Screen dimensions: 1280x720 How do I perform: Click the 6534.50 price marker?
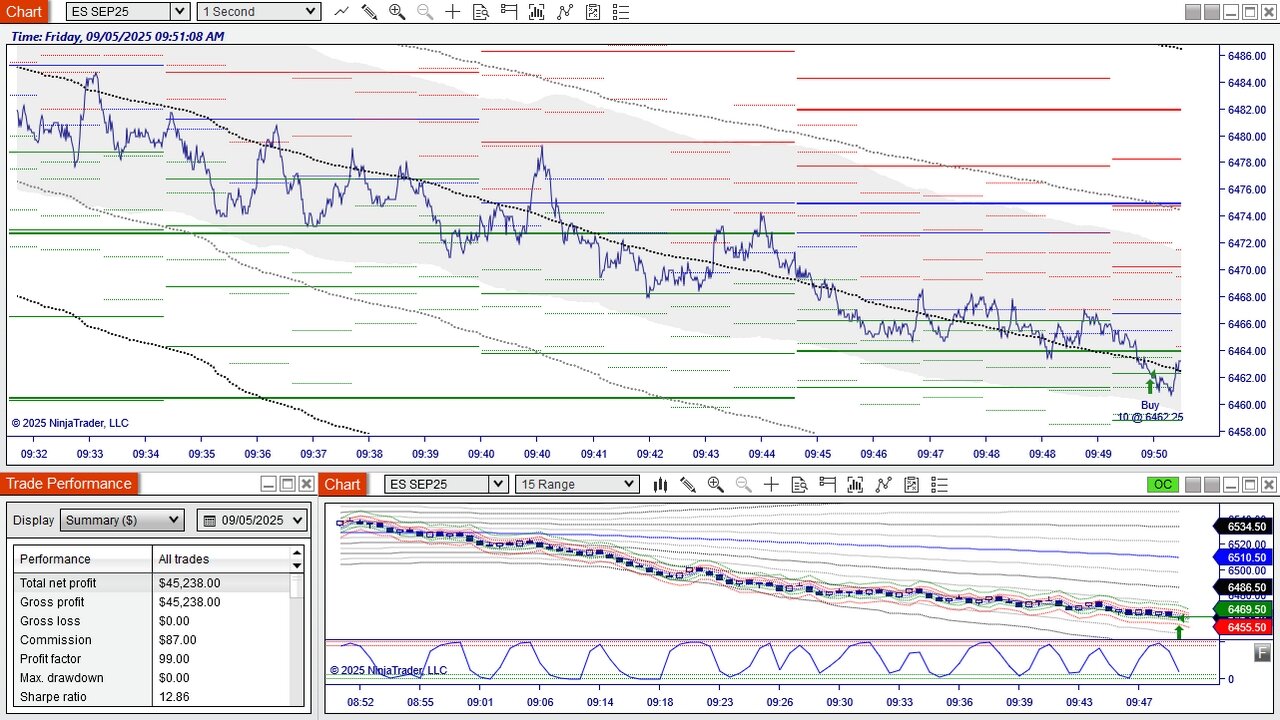pyautogui.click(x=1243, y=527)
